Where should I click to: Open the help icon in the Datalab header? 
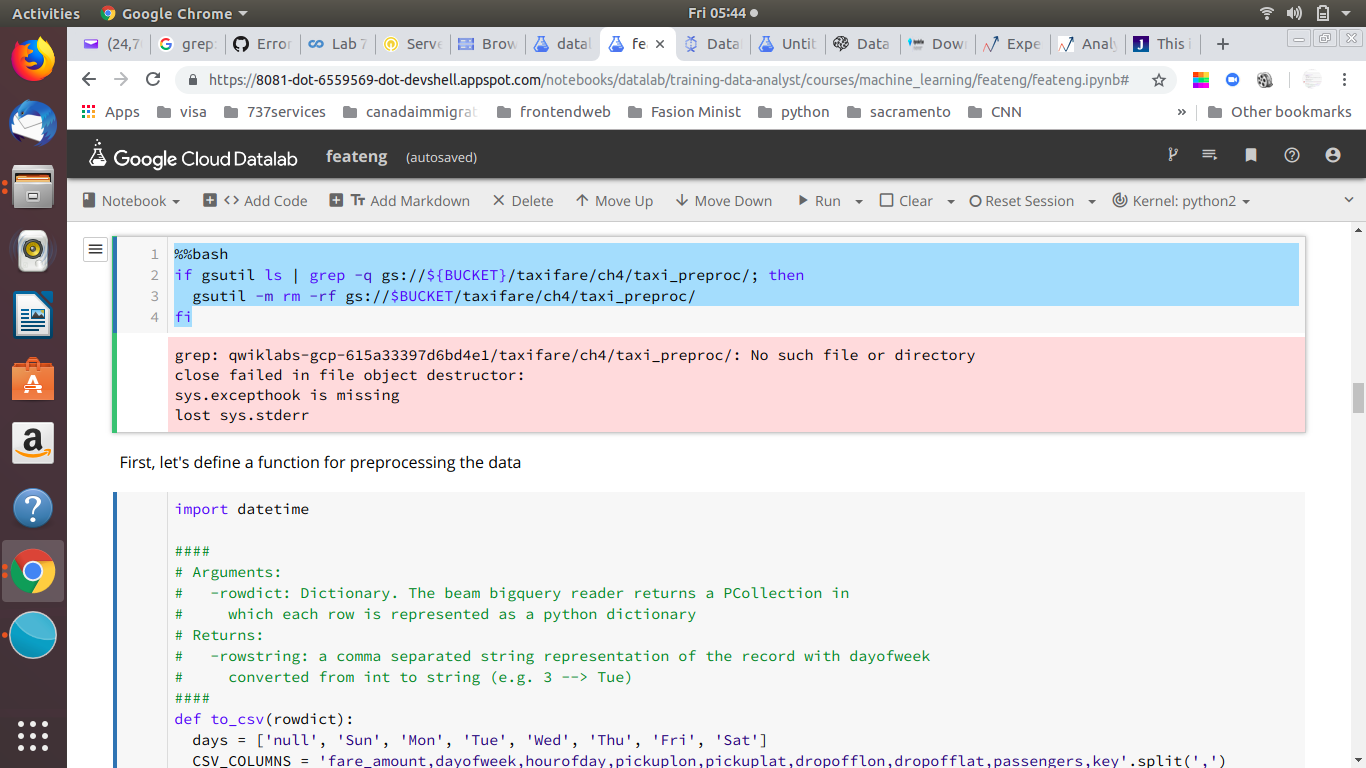[x=1291, y=155]
